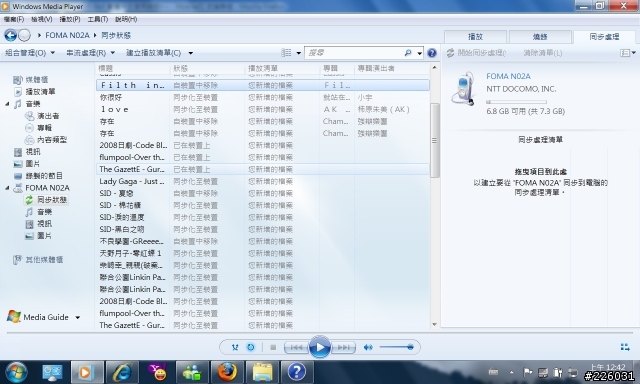Switch to the Play tab
Screen dimensions: 640x384
pyautogui.click(x=476, y=37)
